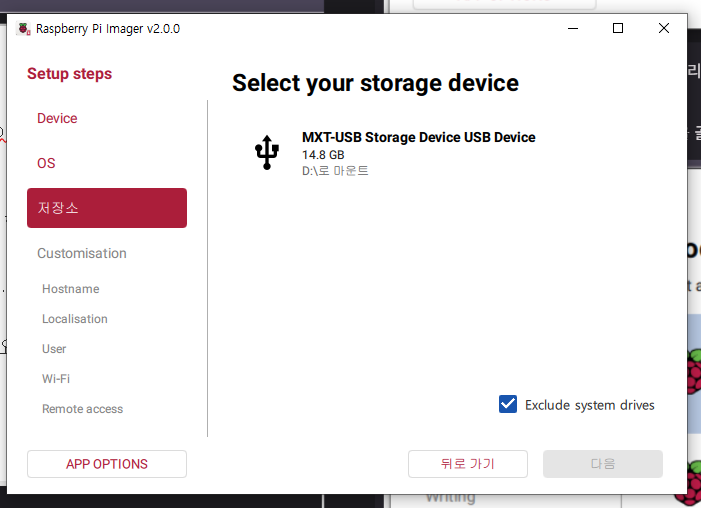Click the APP OPTIONS button

coord(107,464)
